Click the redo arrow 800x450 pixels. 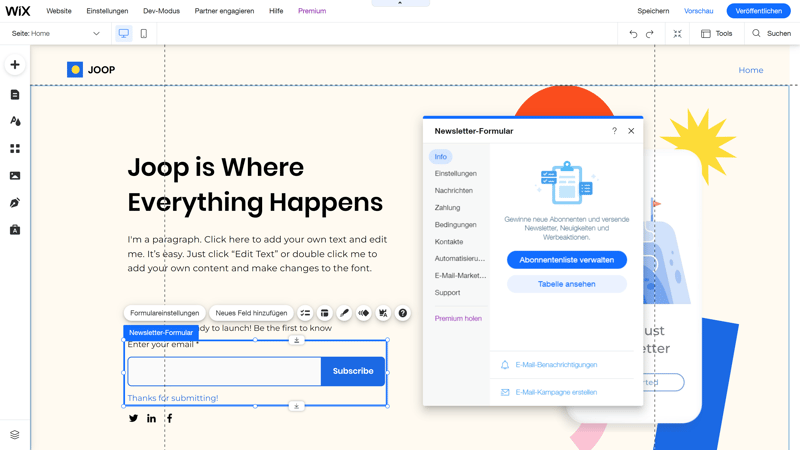[x=649, y=34]
